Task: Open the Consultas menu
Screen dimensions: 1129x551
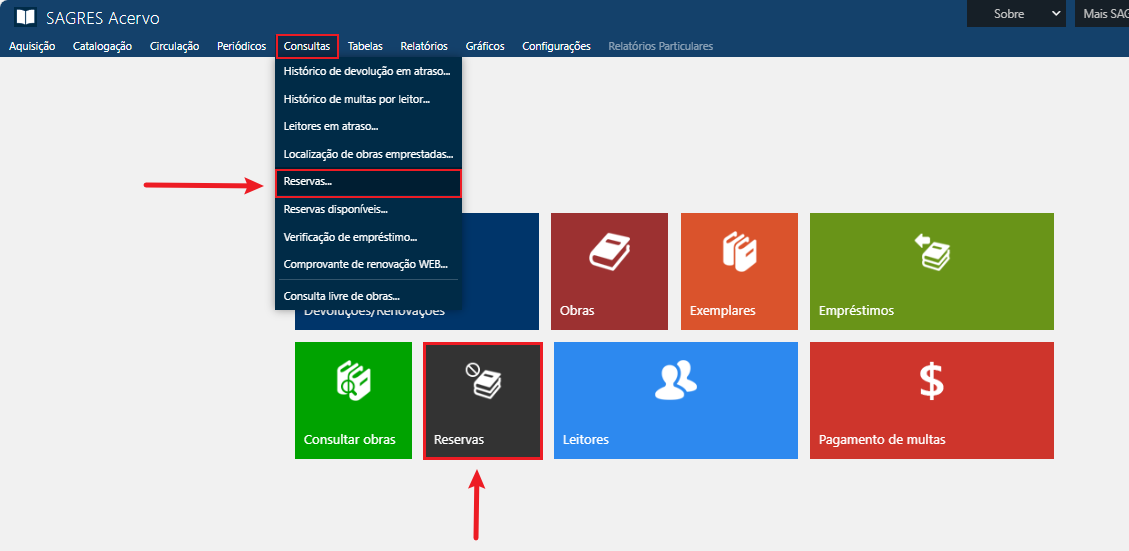Action: [x=307, y=46]
